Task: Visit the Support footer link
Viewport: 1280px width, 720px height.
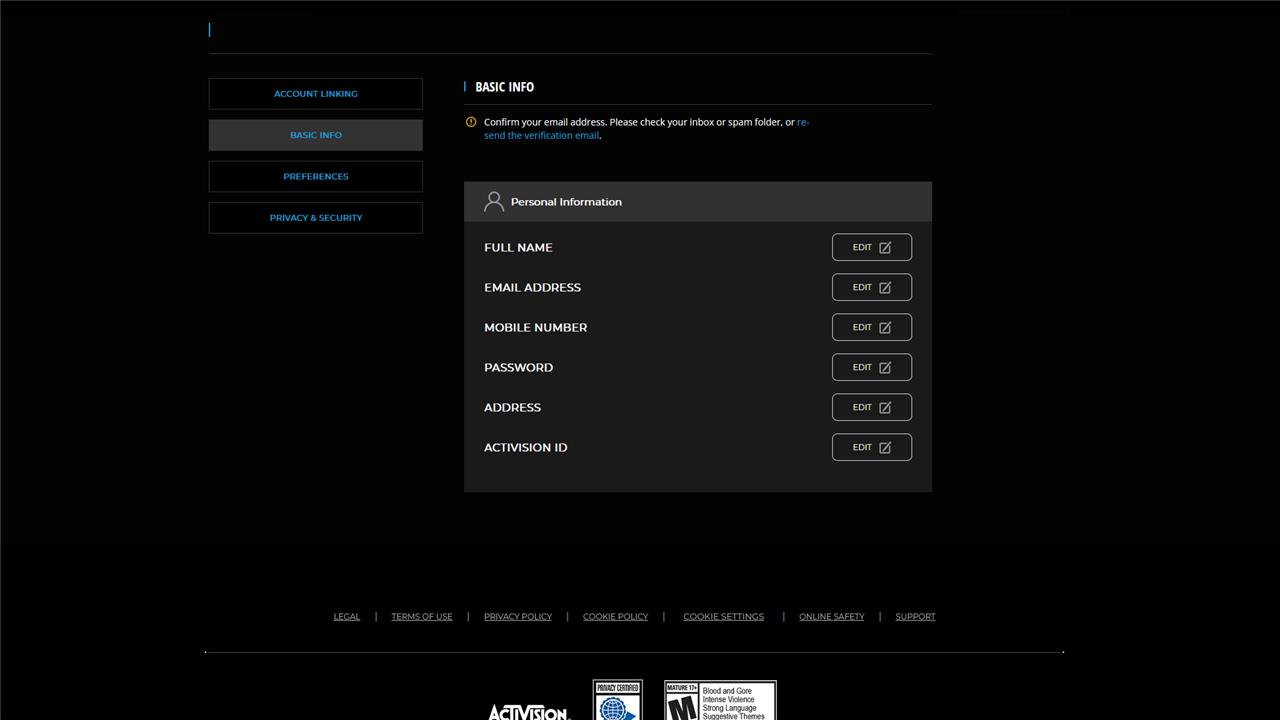Action: click(915, 617)
